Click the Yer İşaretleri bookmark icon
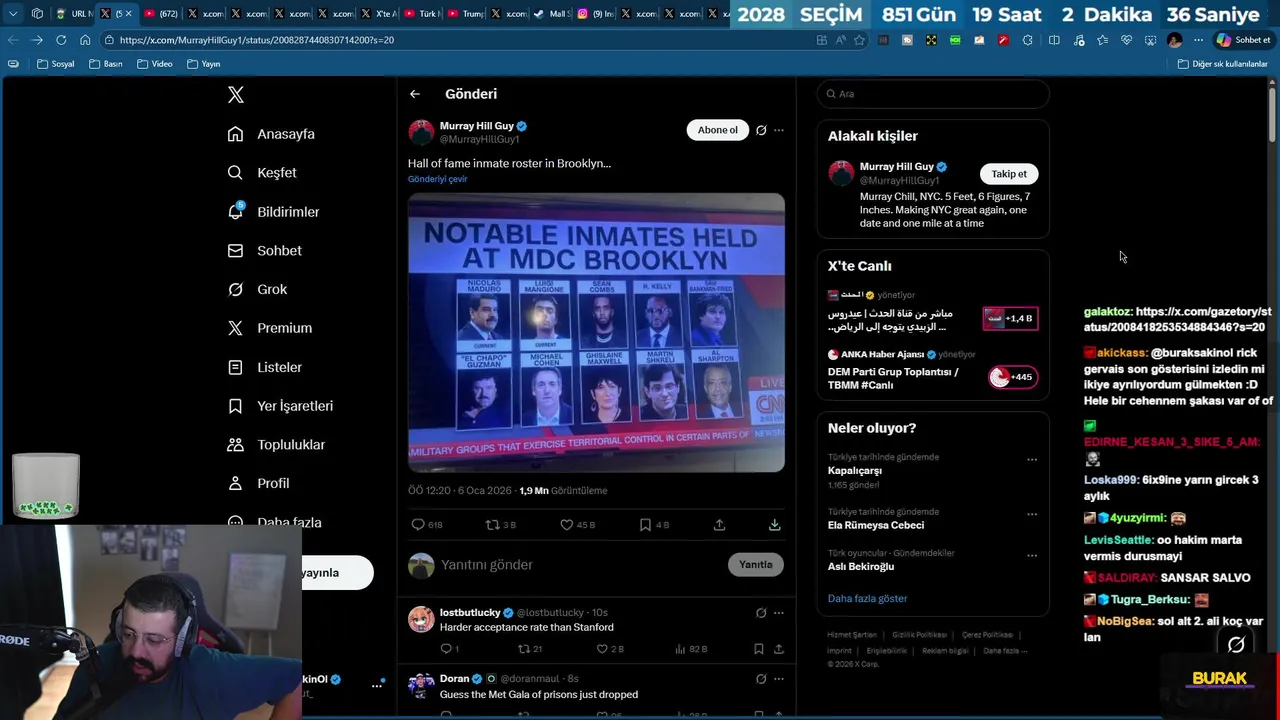The height and width of the screenshot is (720, 1280). [235, 406]
